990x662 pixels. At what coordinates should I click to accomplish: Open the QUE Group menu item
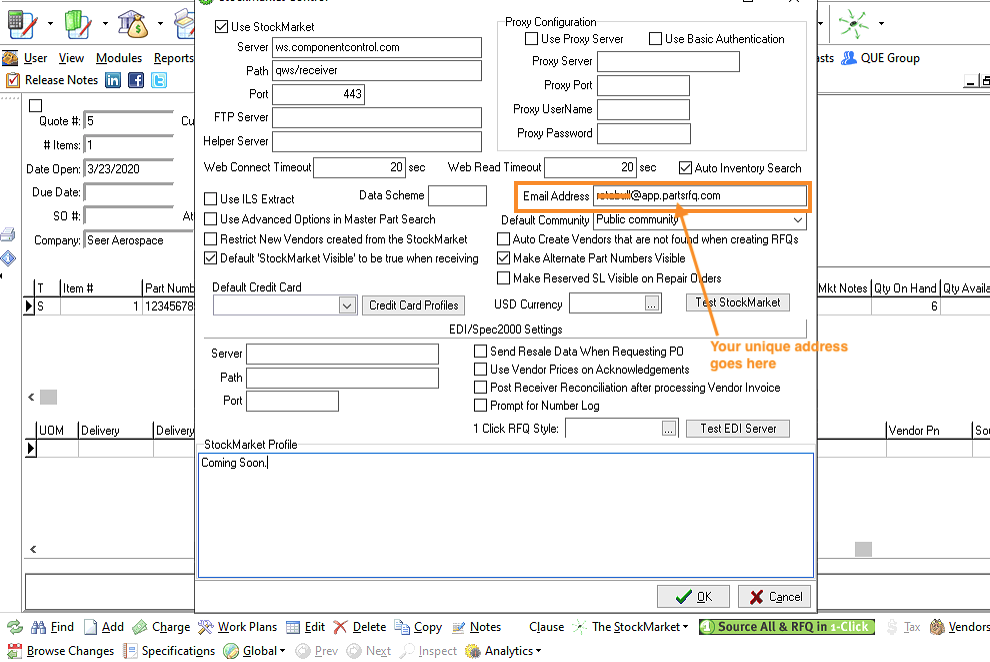click(890, 58)
